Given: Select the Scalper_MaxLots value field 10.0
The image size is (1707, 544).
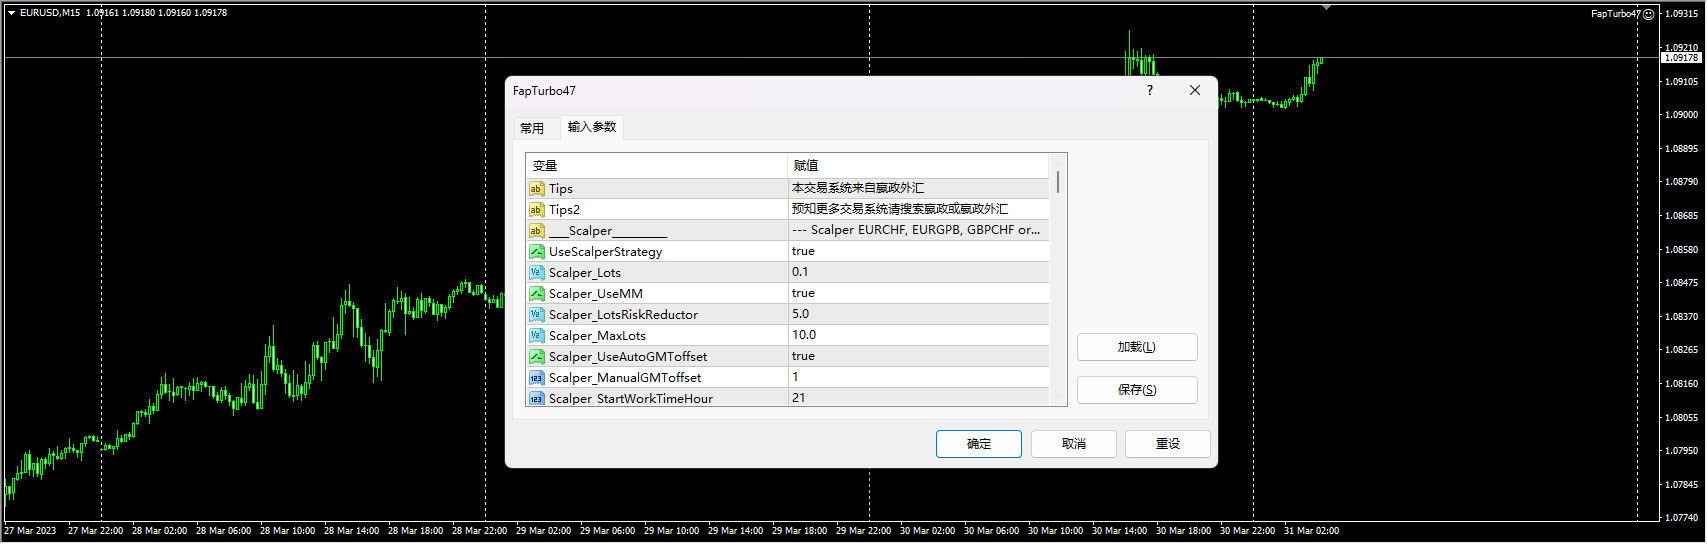Looking at the screenshot, I should click(x=804, y=335).
